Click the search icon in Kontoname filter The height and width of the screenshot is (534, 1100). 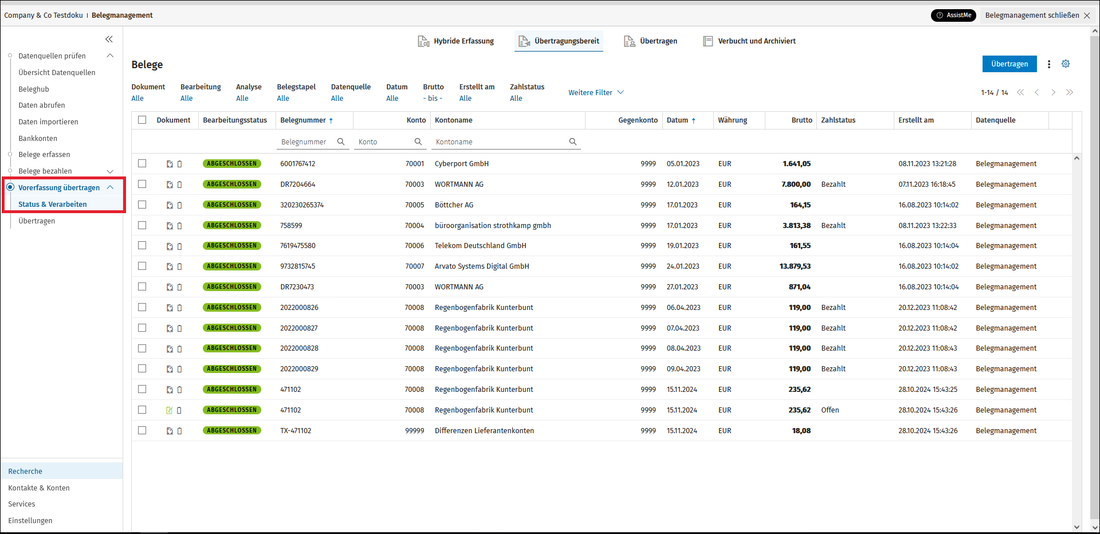[573, 141]
